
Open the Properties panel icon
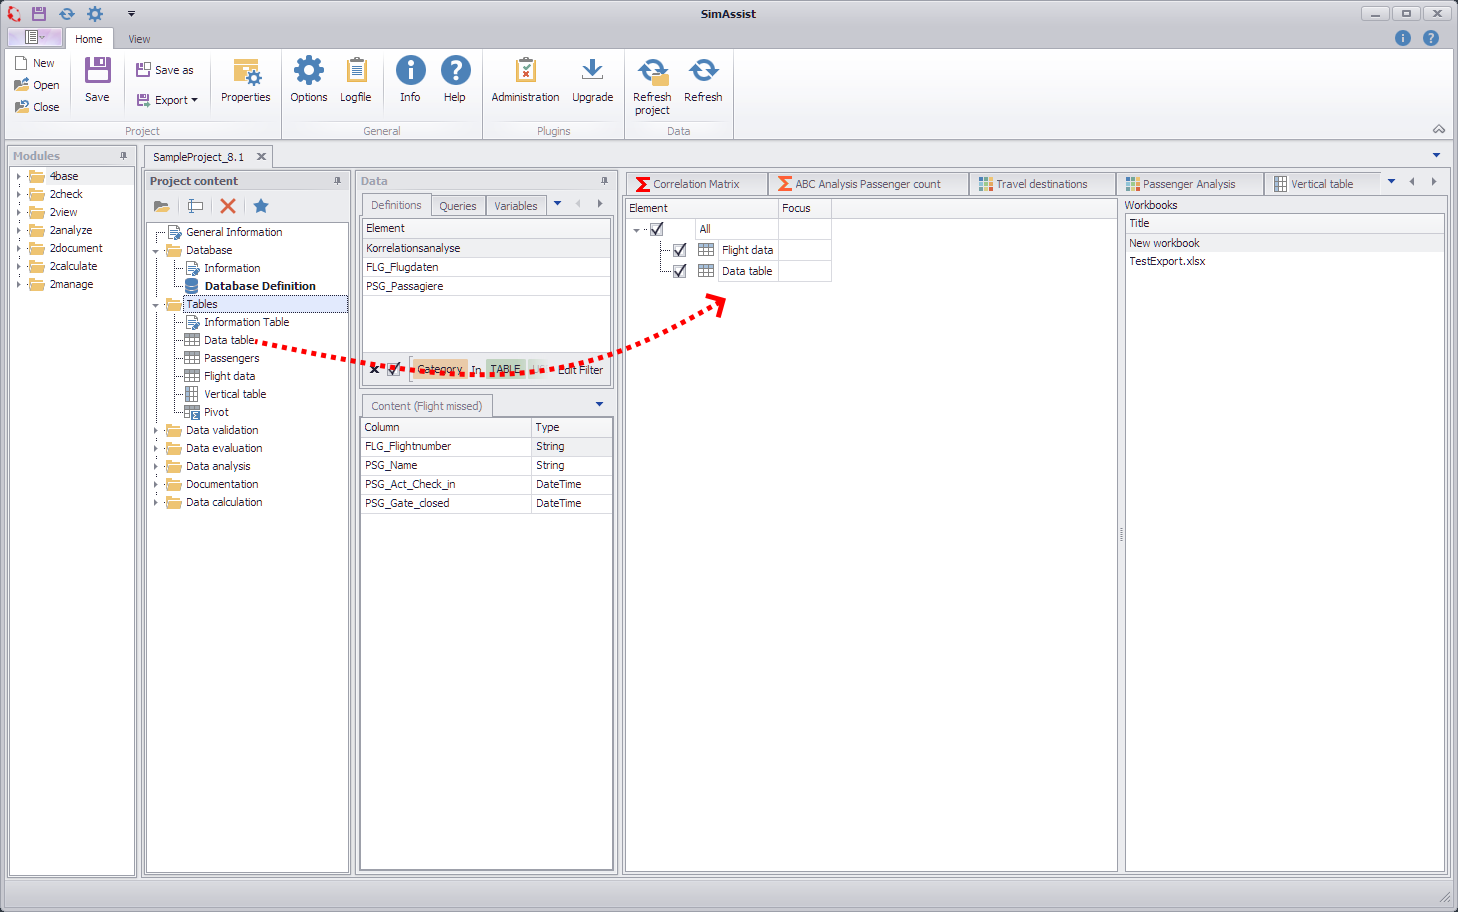point(245,80)
